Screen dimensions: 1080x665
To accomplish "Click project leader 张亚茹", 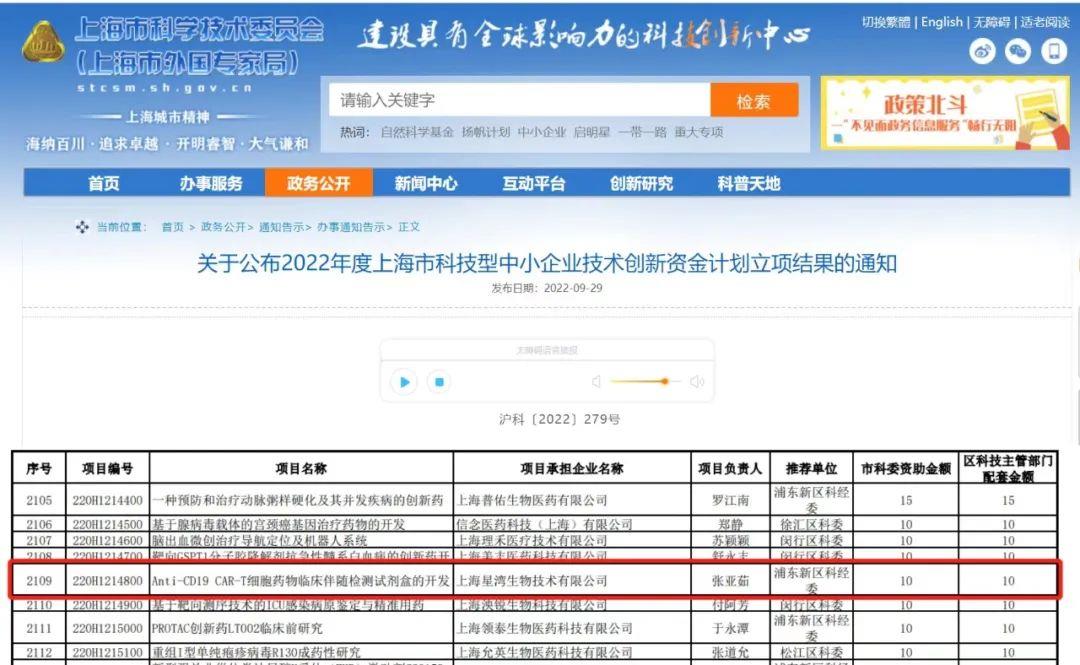I will click(x=730, y=581).
